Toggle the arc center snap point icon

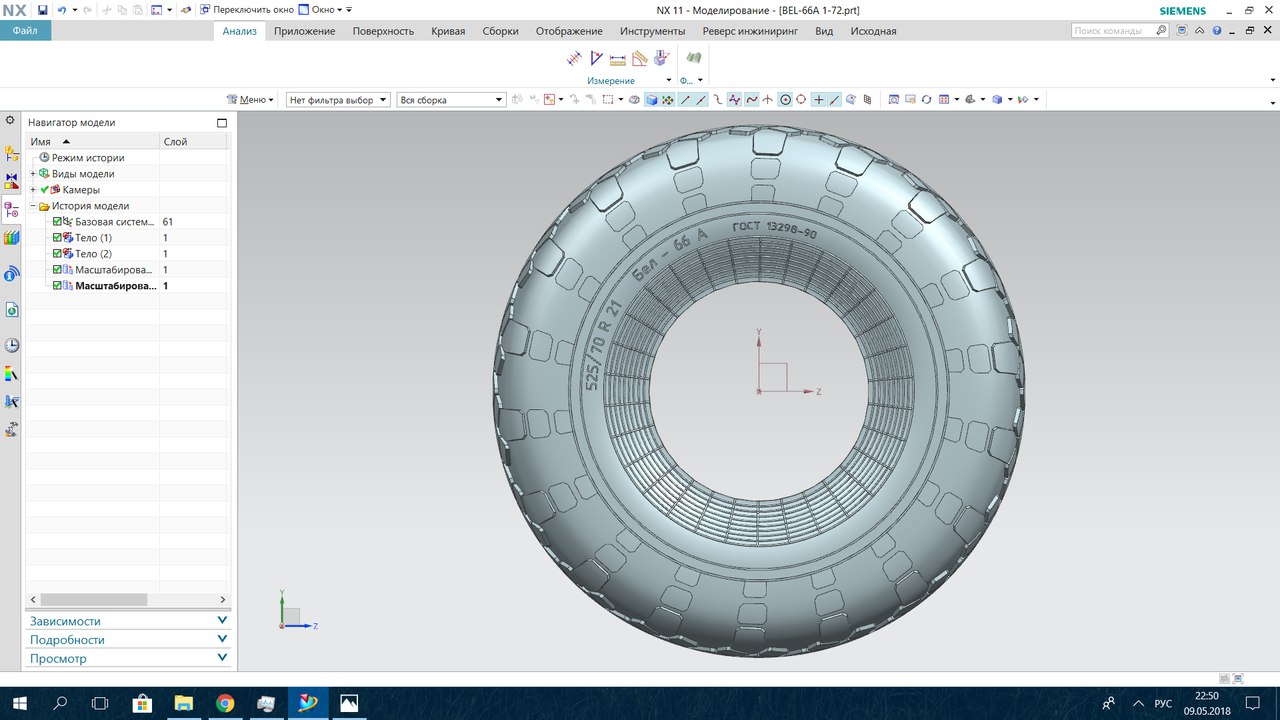(x=785, y=100)
